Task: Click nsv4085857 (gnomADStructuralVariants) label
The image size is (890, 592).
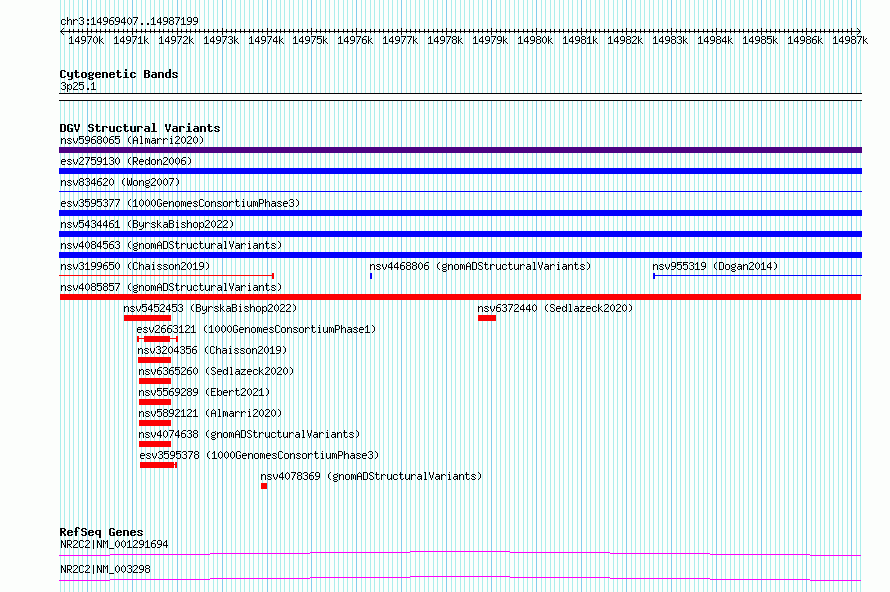Action: coord(171,287)
